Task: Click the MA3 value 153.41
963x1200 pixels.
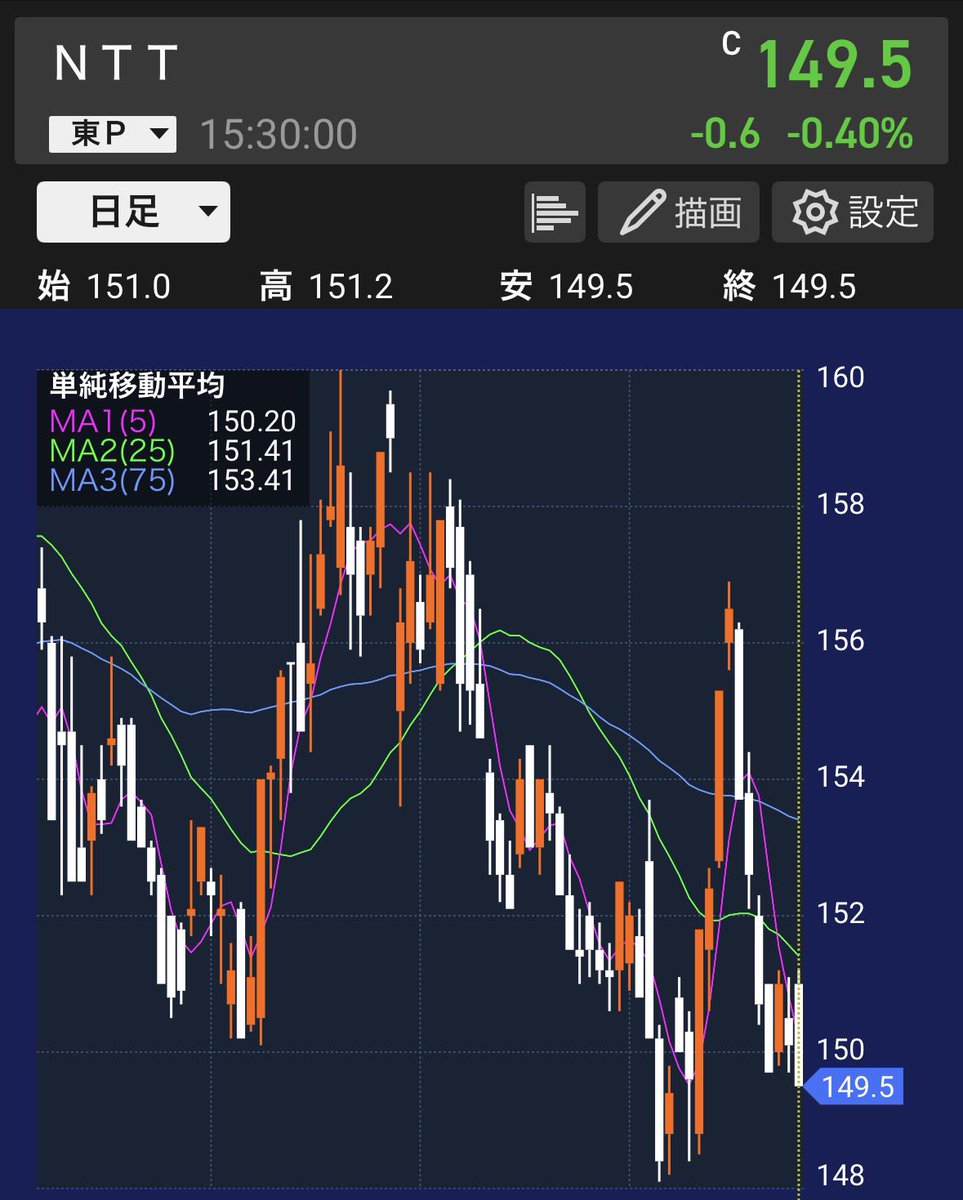Action: (251, 480)
